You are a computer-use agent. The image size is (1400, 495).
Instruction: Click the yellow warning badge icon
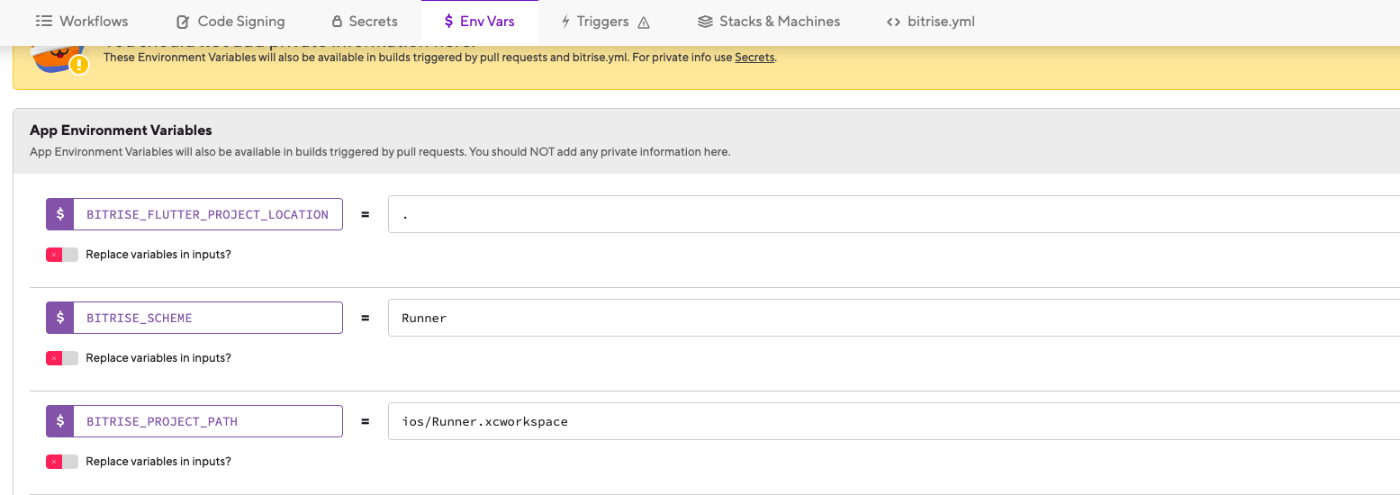(x=79, y=65)
